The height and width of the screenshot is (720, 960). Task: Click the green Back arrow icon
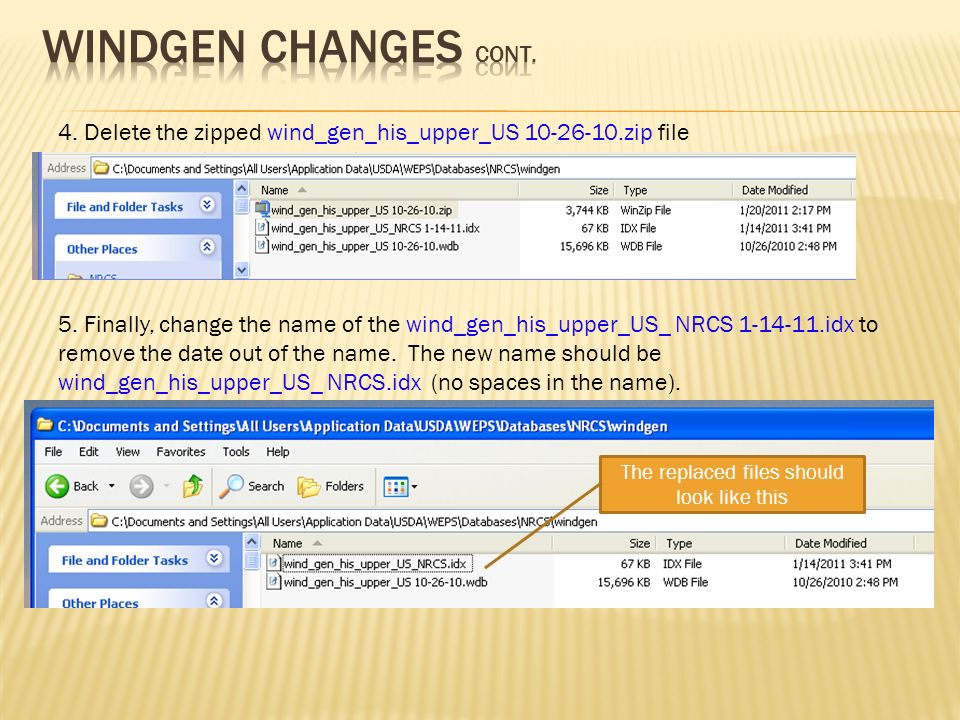57,487
